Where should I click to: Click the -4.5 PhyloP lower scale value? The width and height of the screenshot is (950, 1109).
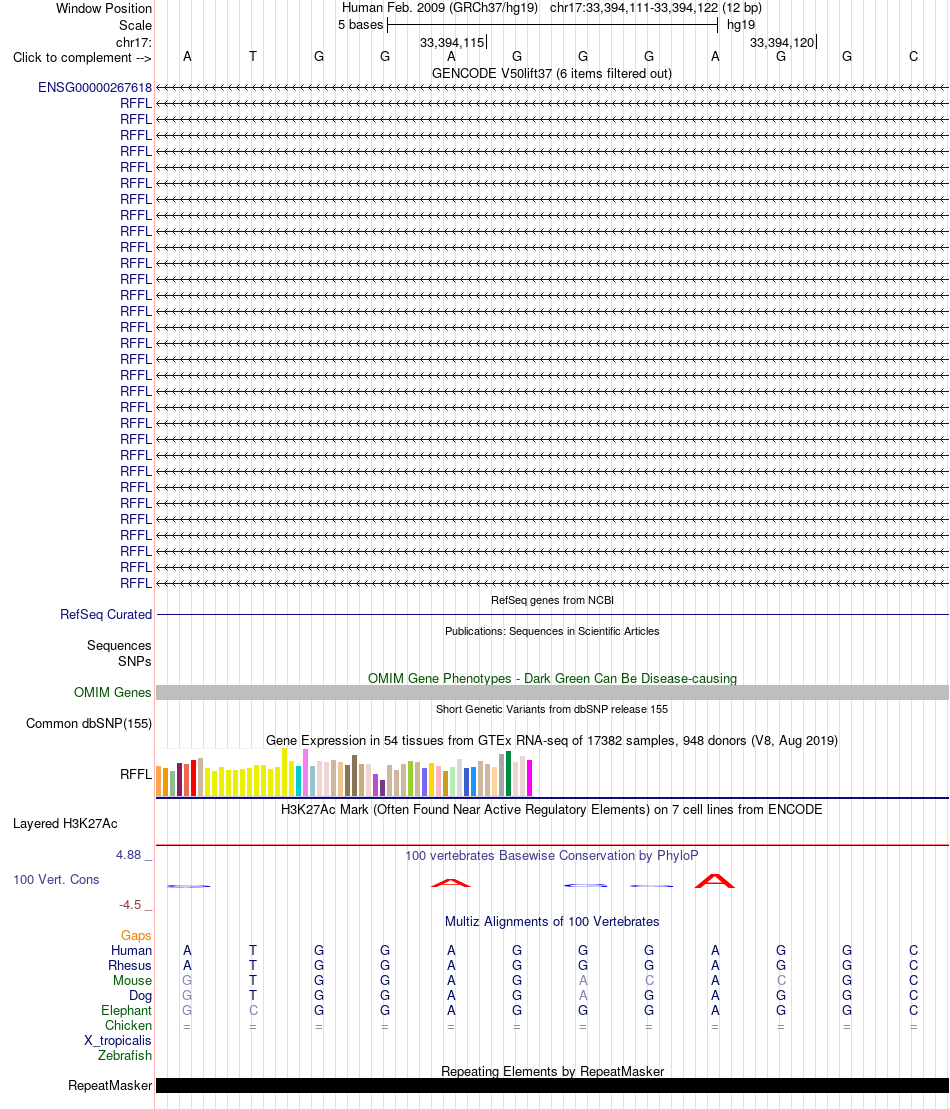(130, 905)
